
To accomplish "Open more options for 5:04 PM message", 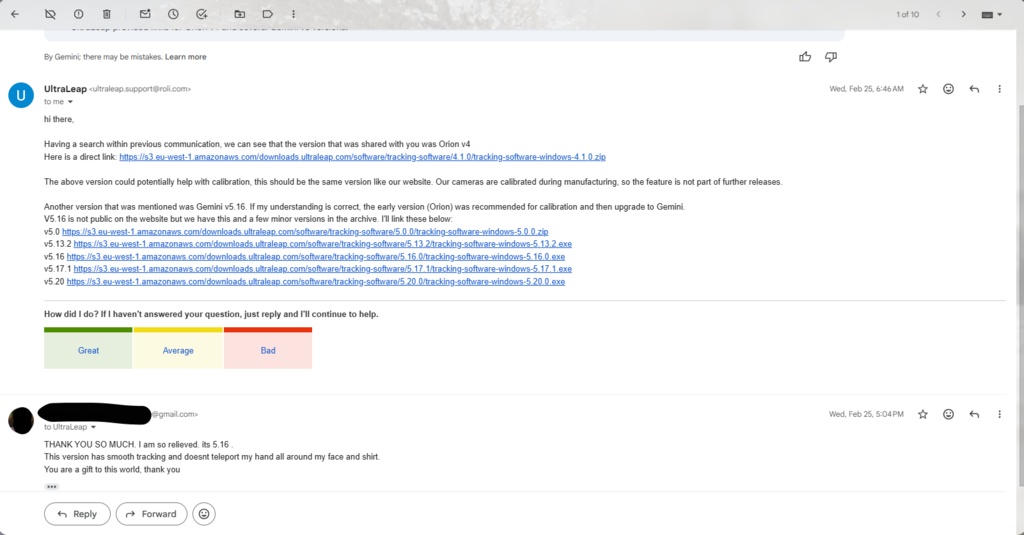I will pos(999,414).
